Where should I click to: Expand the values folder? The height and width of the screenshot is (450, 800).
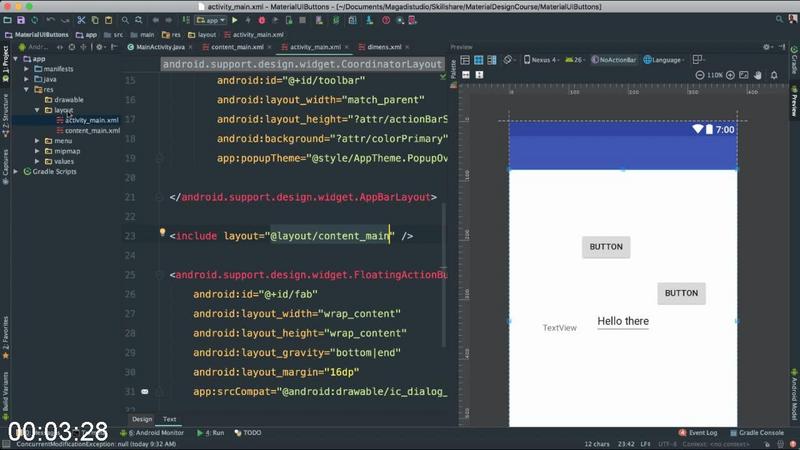point(37,161)
